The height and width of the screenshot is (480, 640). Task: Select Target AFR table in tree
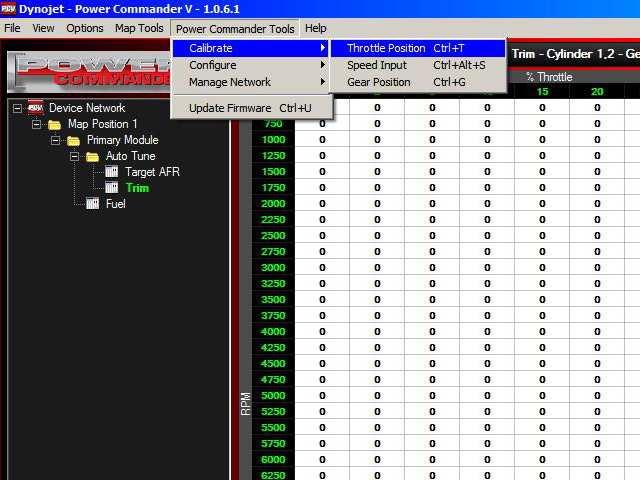point(152,172)
